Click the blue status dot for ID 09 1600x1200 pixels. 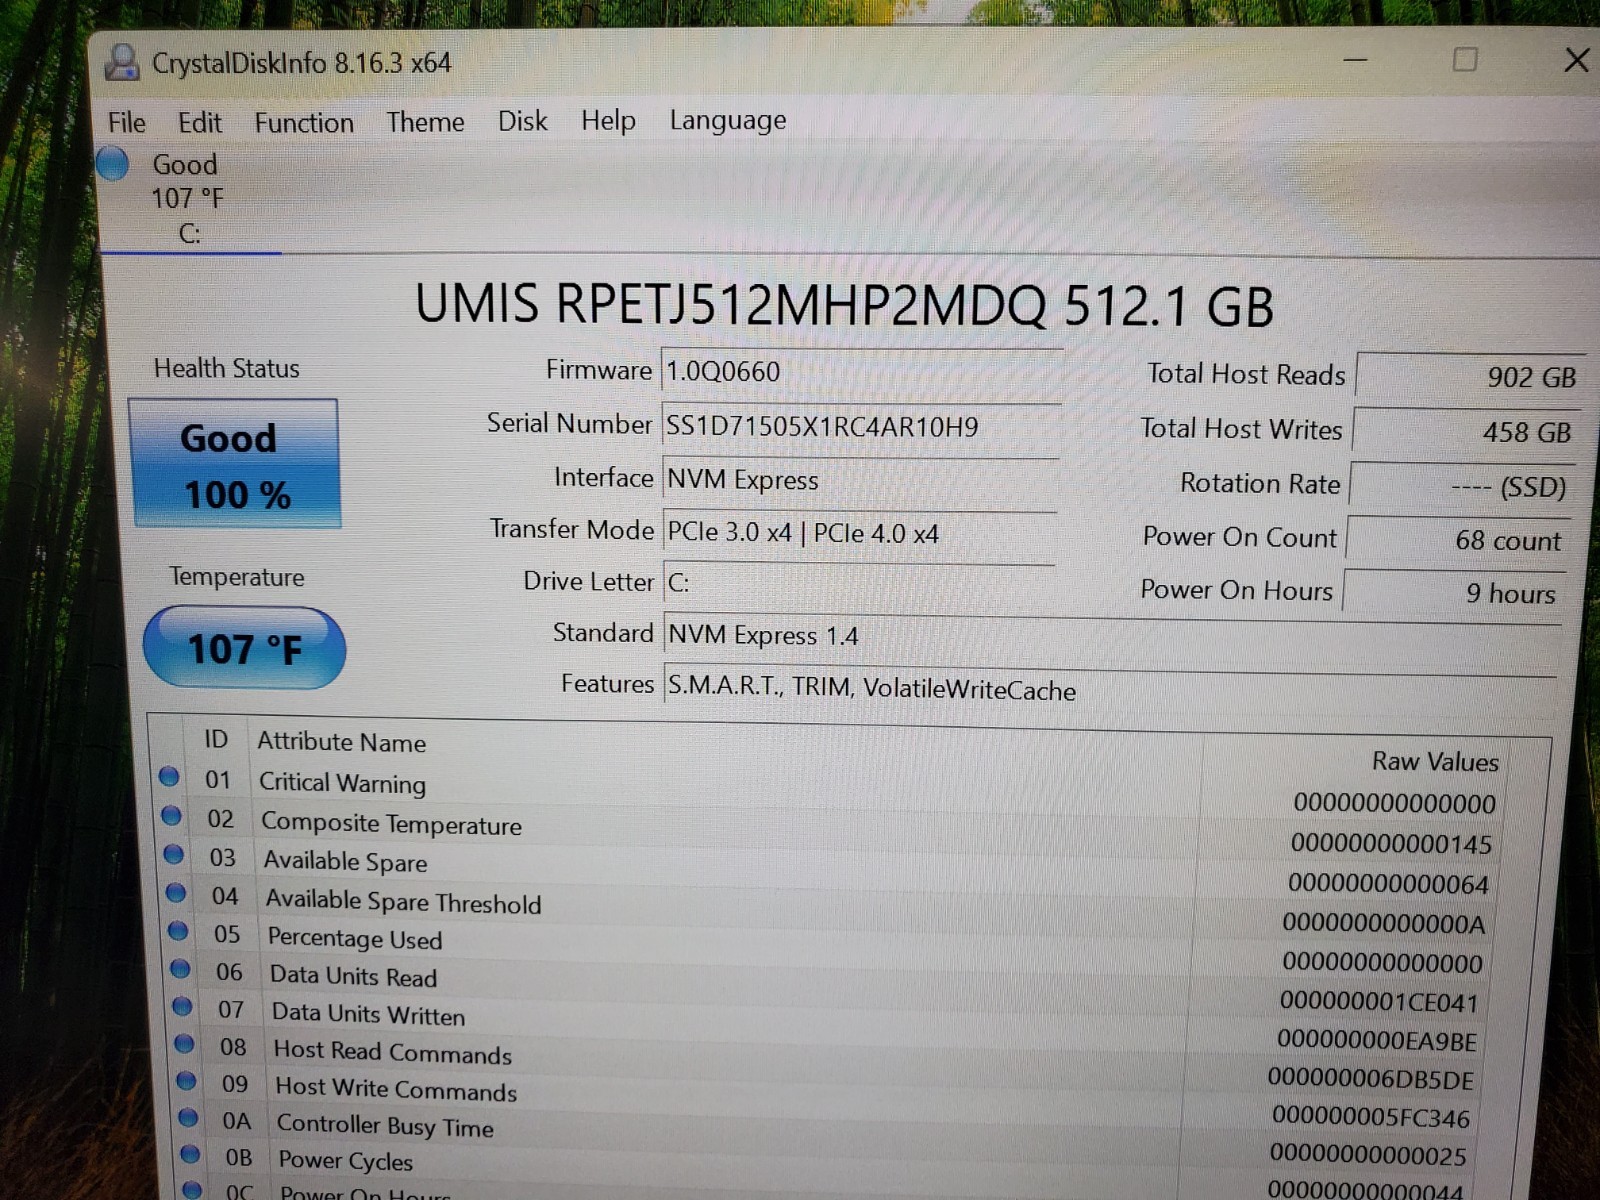186,1080
